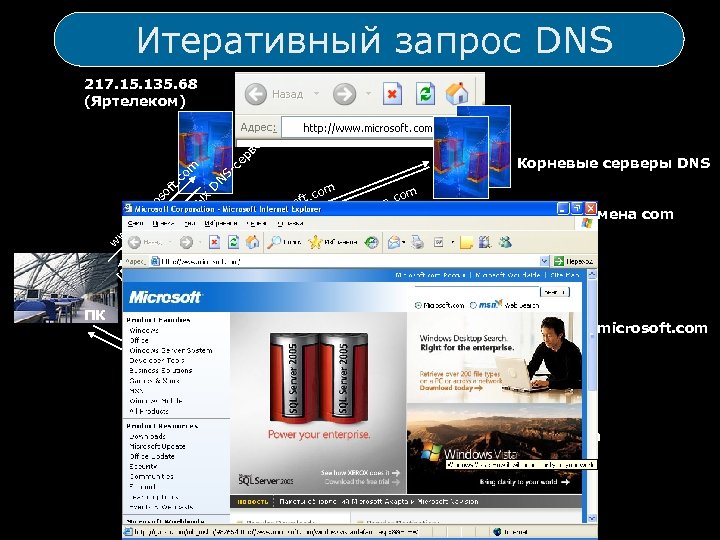Click the Home icon in the upper slide toolbar
This screenshot has height=540, width=720.
[457, 93]
